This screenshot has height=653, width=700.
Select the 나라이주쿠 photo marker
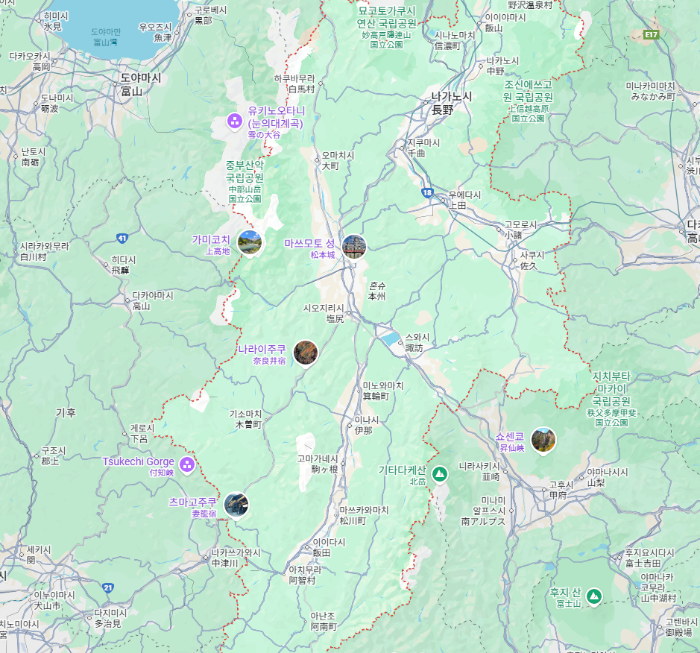(x=306, y=353)
